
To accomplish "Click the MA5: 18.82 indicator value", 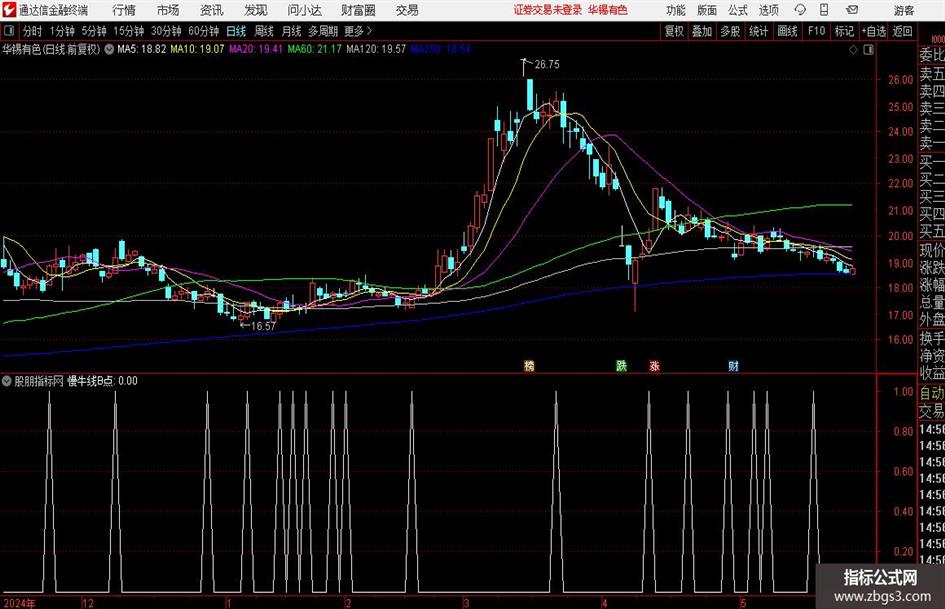I will click(141, 49).
